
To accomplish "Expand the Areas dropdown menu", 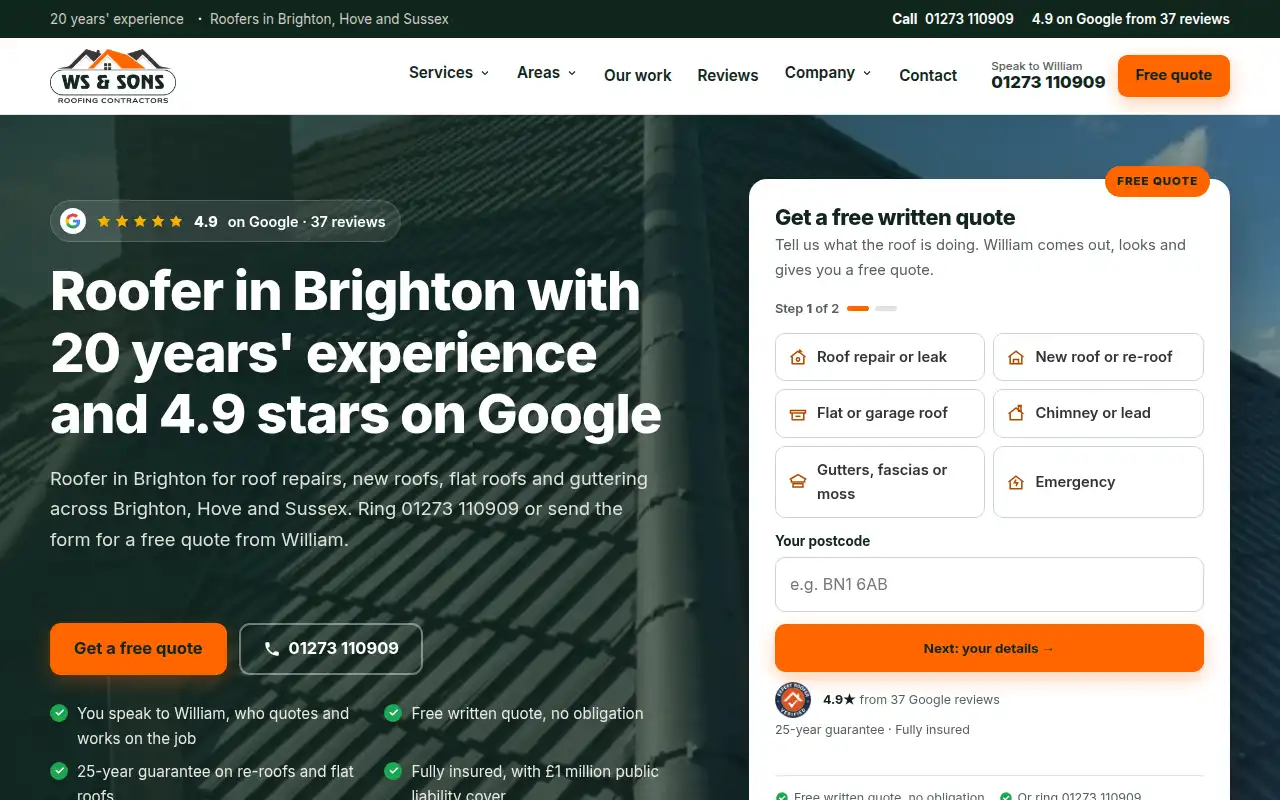I will coord(547,73).
